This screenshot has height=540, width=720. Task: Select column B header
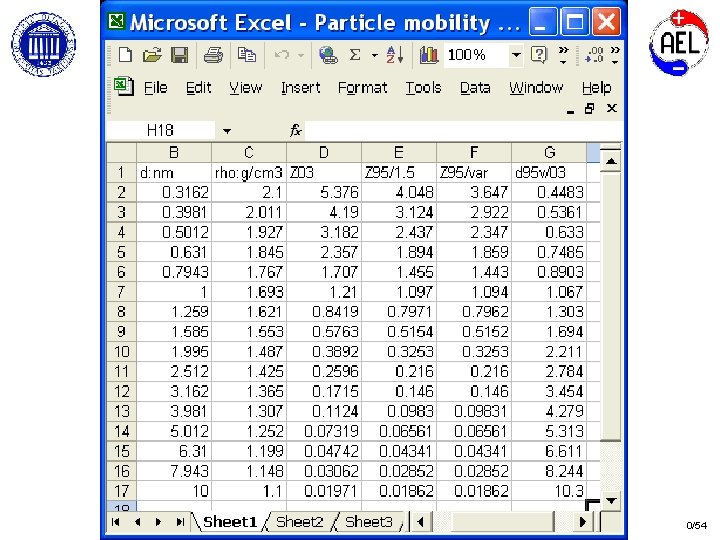point(174,152)
